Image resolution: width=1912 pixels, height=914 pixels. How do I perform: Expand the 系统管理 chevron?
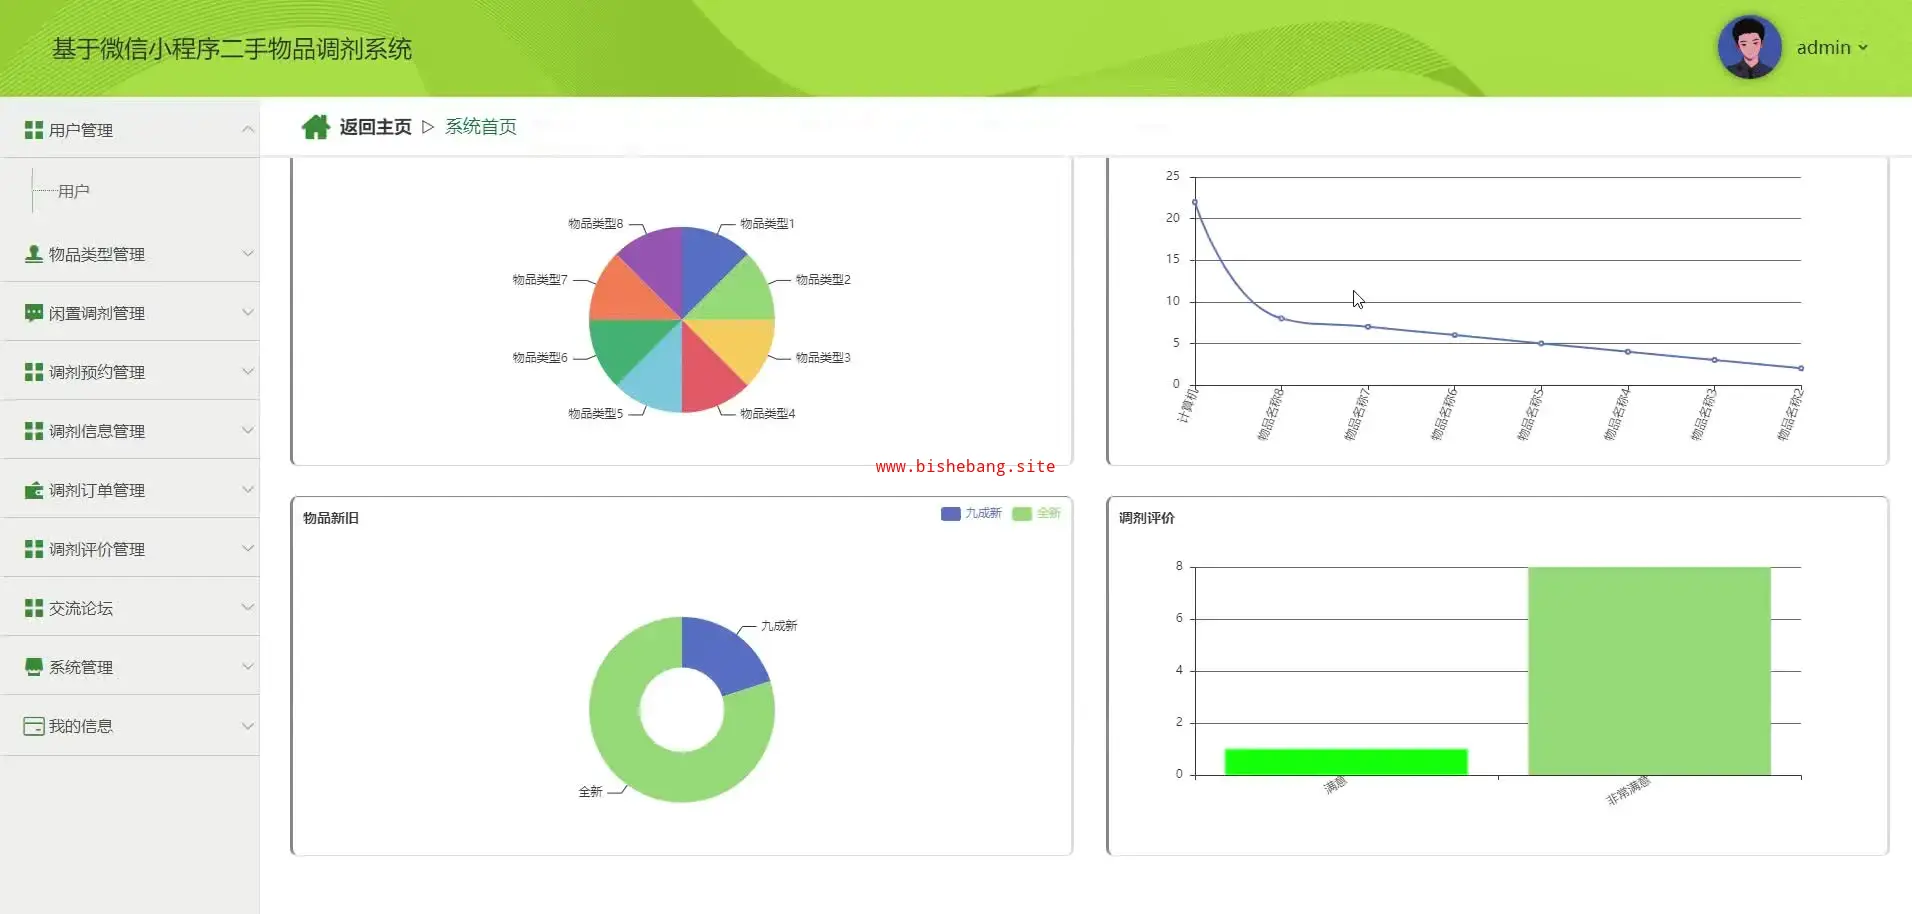248,666
